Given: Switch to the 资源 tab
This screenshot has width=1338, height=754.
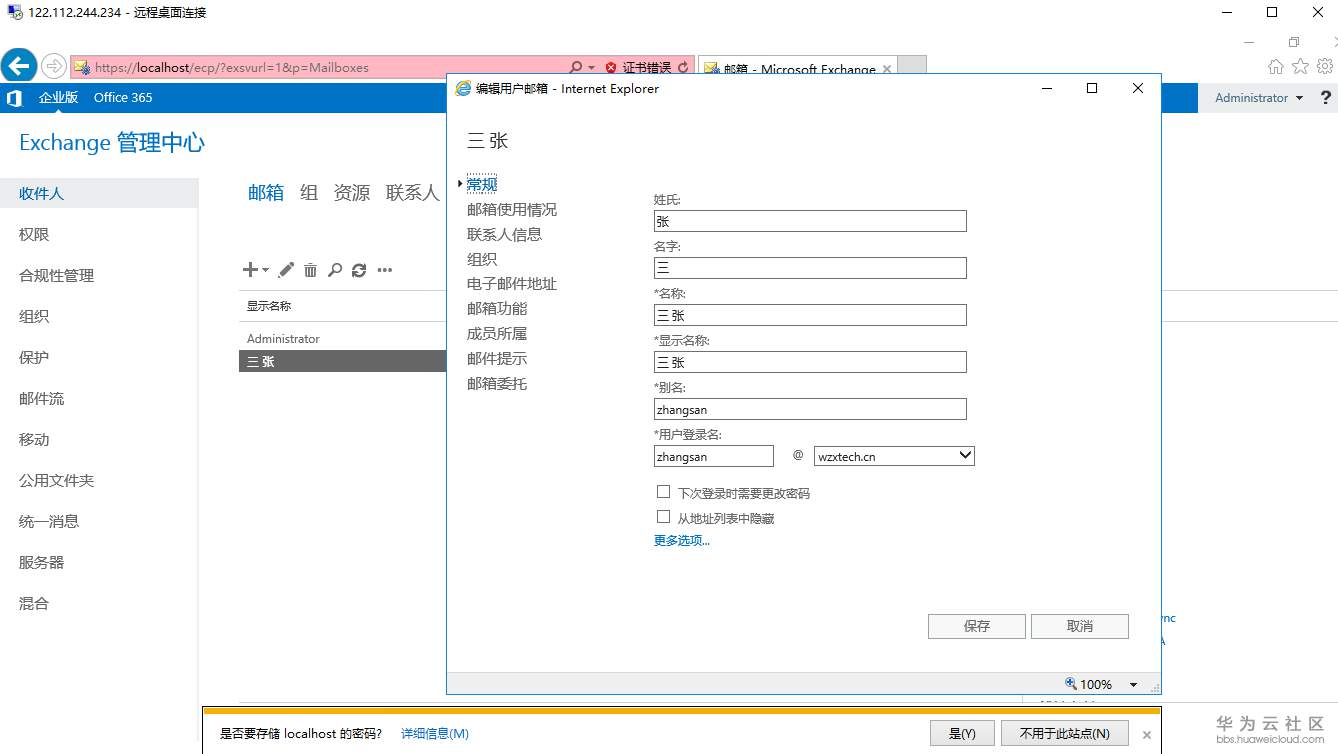Looking at the screenshot, I should 352,193.
